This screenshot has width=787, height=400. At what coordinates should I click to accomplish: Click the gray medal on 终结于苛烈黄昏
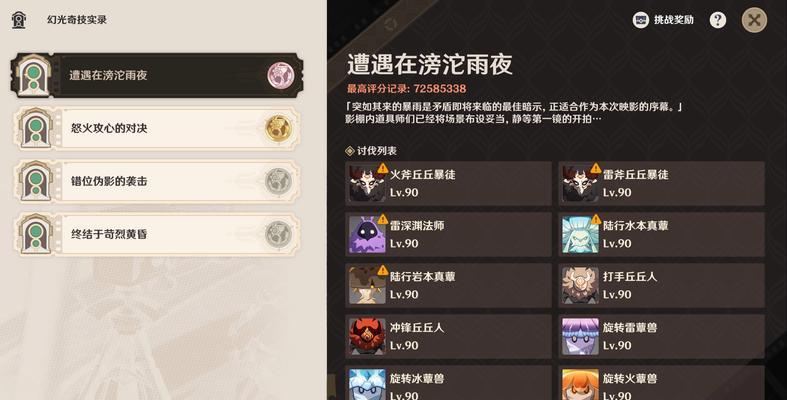point(279,234)
